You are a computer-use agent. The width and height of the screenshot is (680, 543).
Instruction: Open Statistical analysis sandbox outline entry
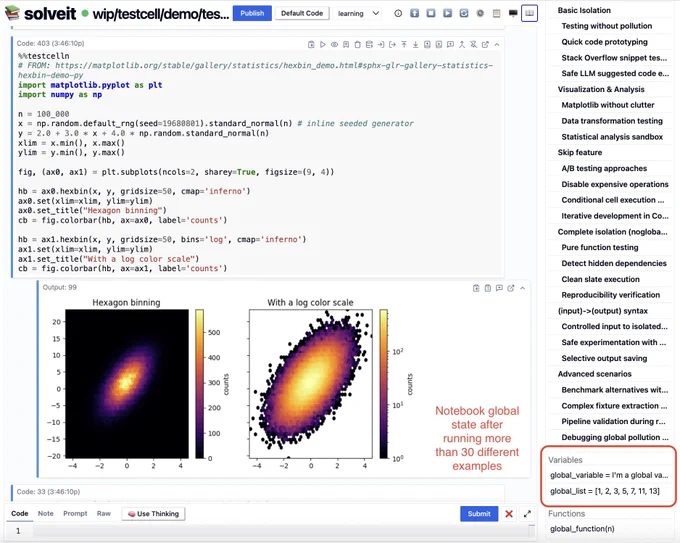612,137
